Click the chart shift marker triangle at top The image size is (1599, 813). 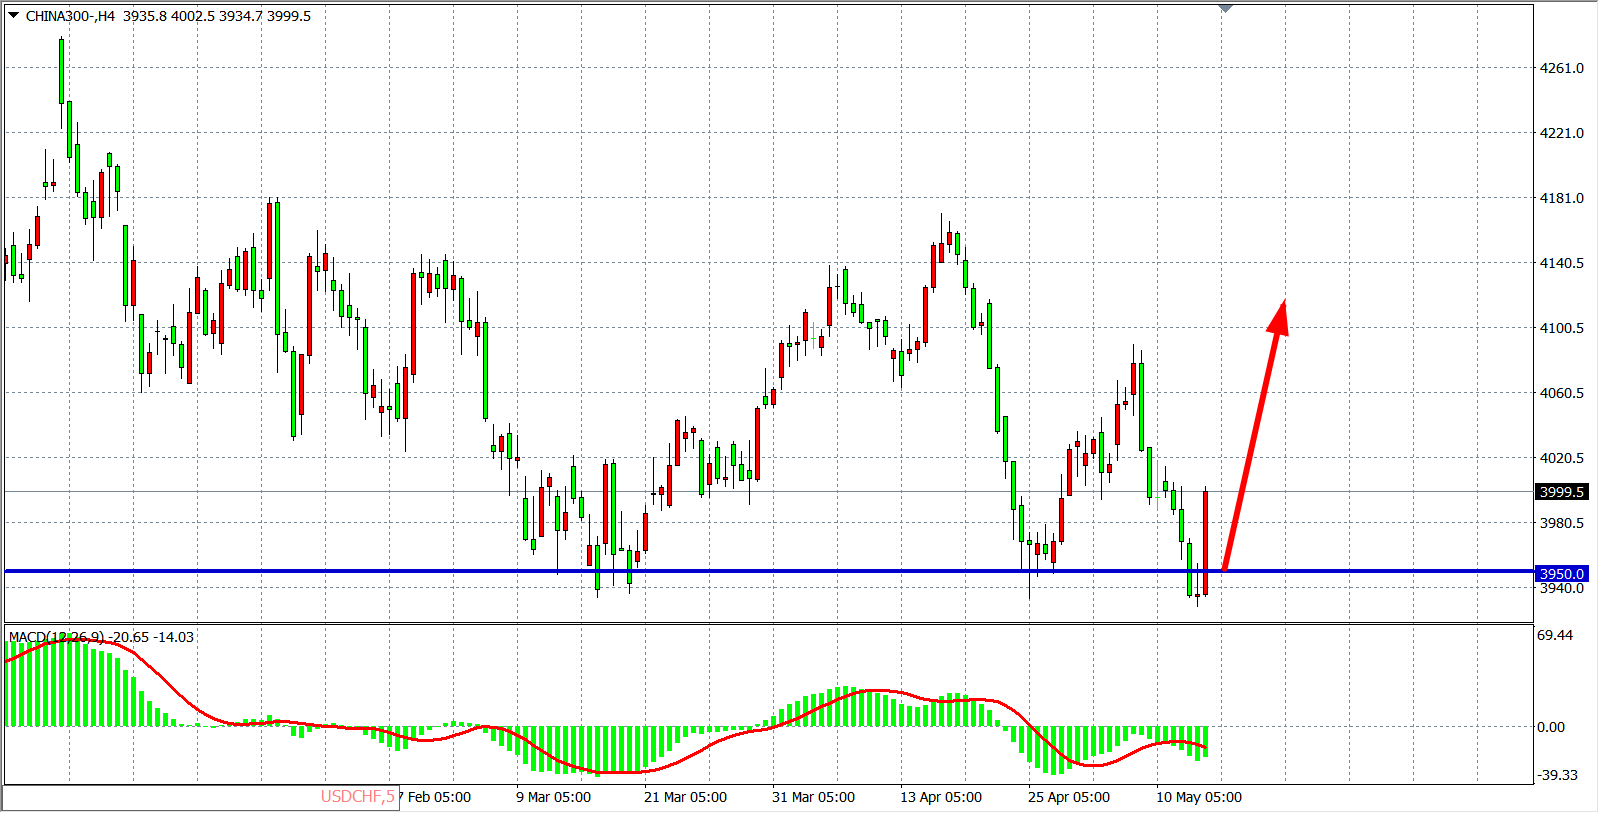pos(1225,9)
